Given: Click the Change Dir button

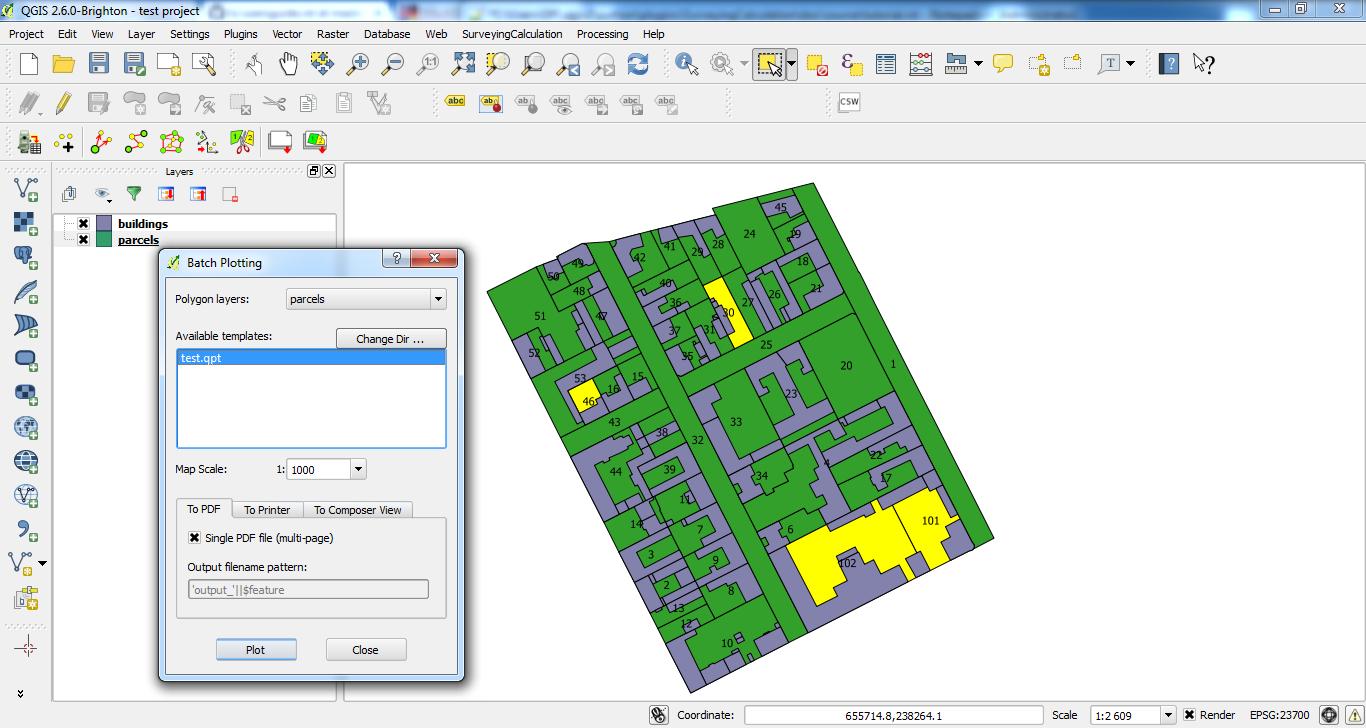Looking at the screenshot, I should click(391, 339).
